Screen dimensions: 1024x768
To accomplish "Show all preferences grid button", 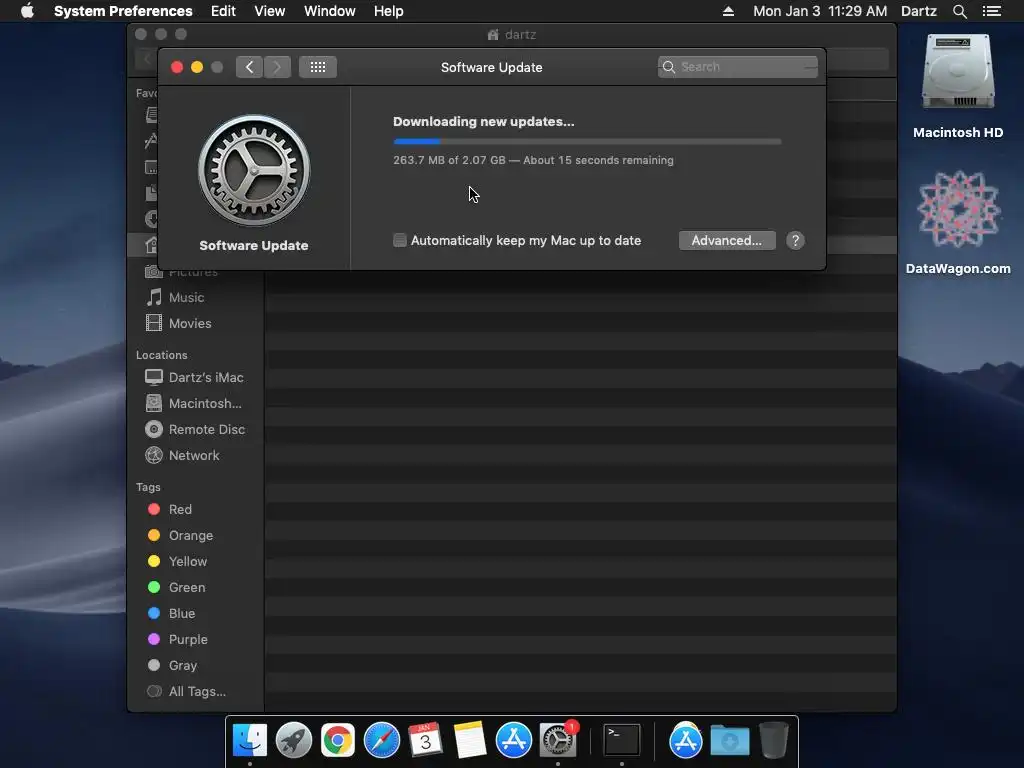I will coord(317,67).
